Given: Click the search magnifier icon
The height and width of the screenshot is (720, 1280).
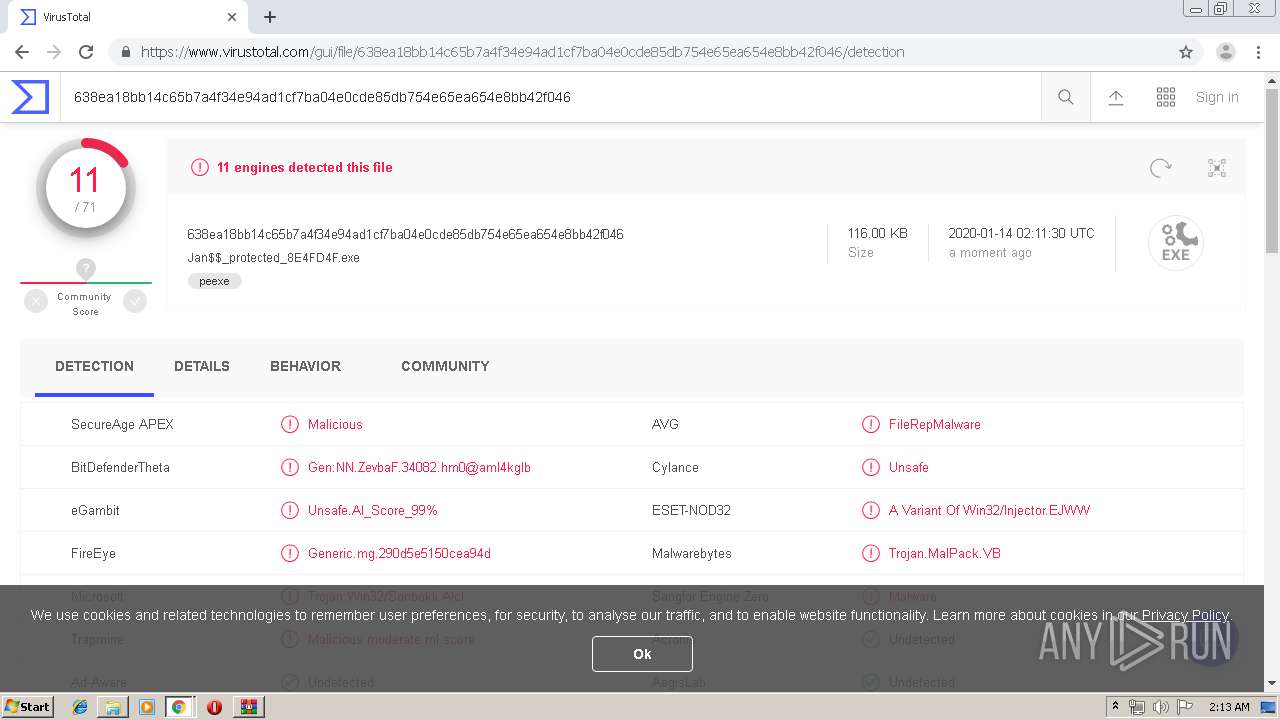Looking at the screenshot, I should coord(1066,97).
